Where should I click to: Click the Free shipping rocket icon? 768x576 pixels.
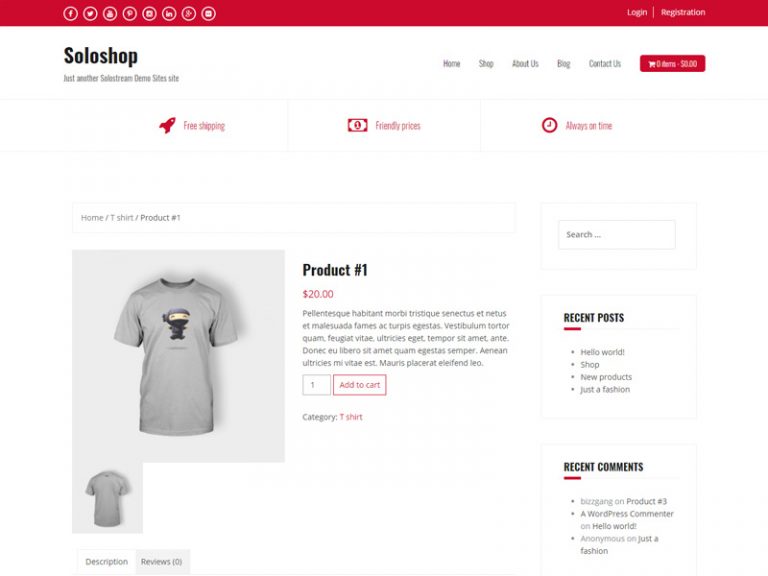pos(167,125)
